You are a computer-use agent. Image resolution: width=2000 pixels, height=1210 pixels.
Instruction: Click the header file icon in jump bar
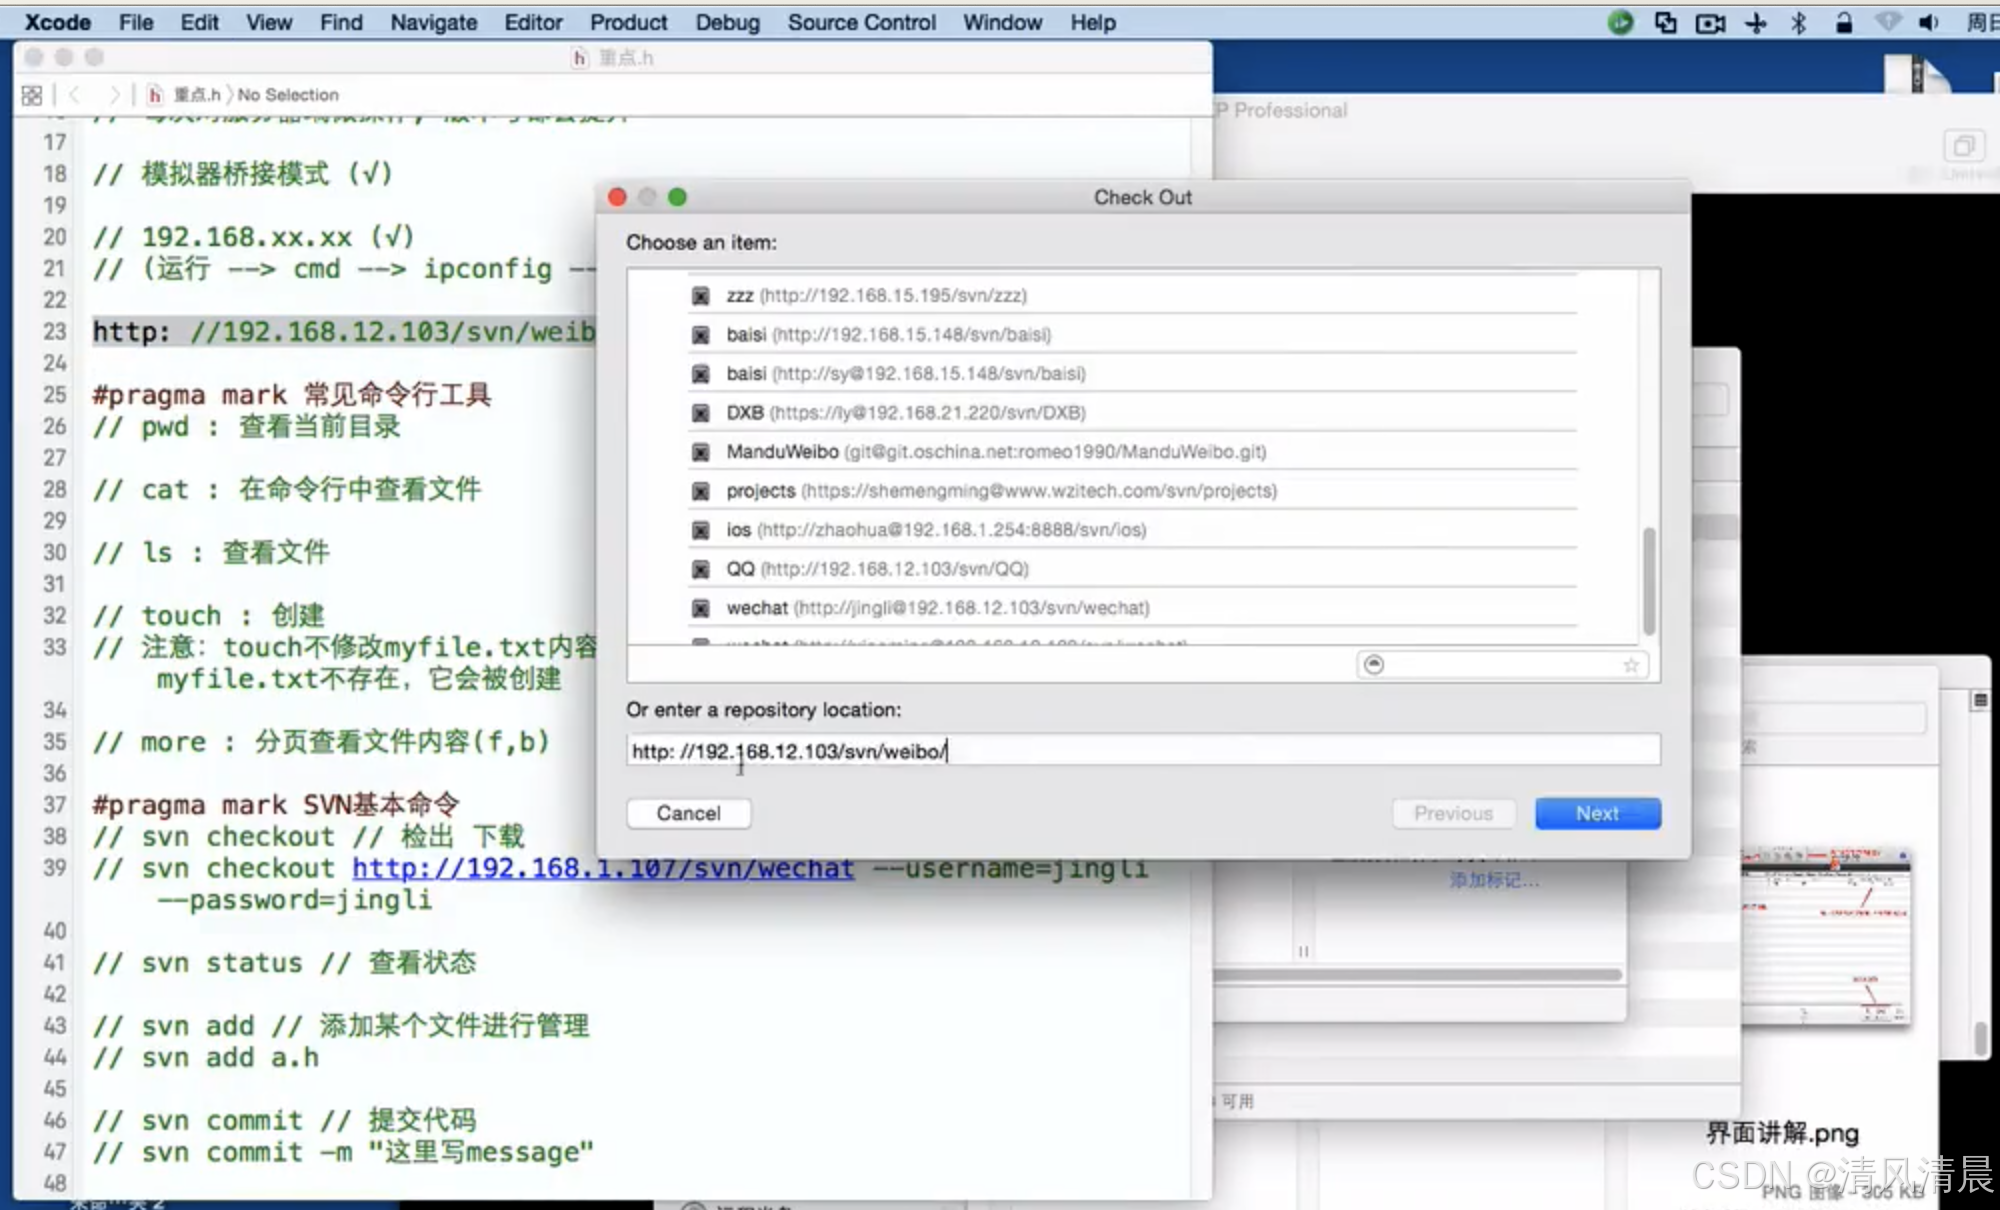coord(154,95)
